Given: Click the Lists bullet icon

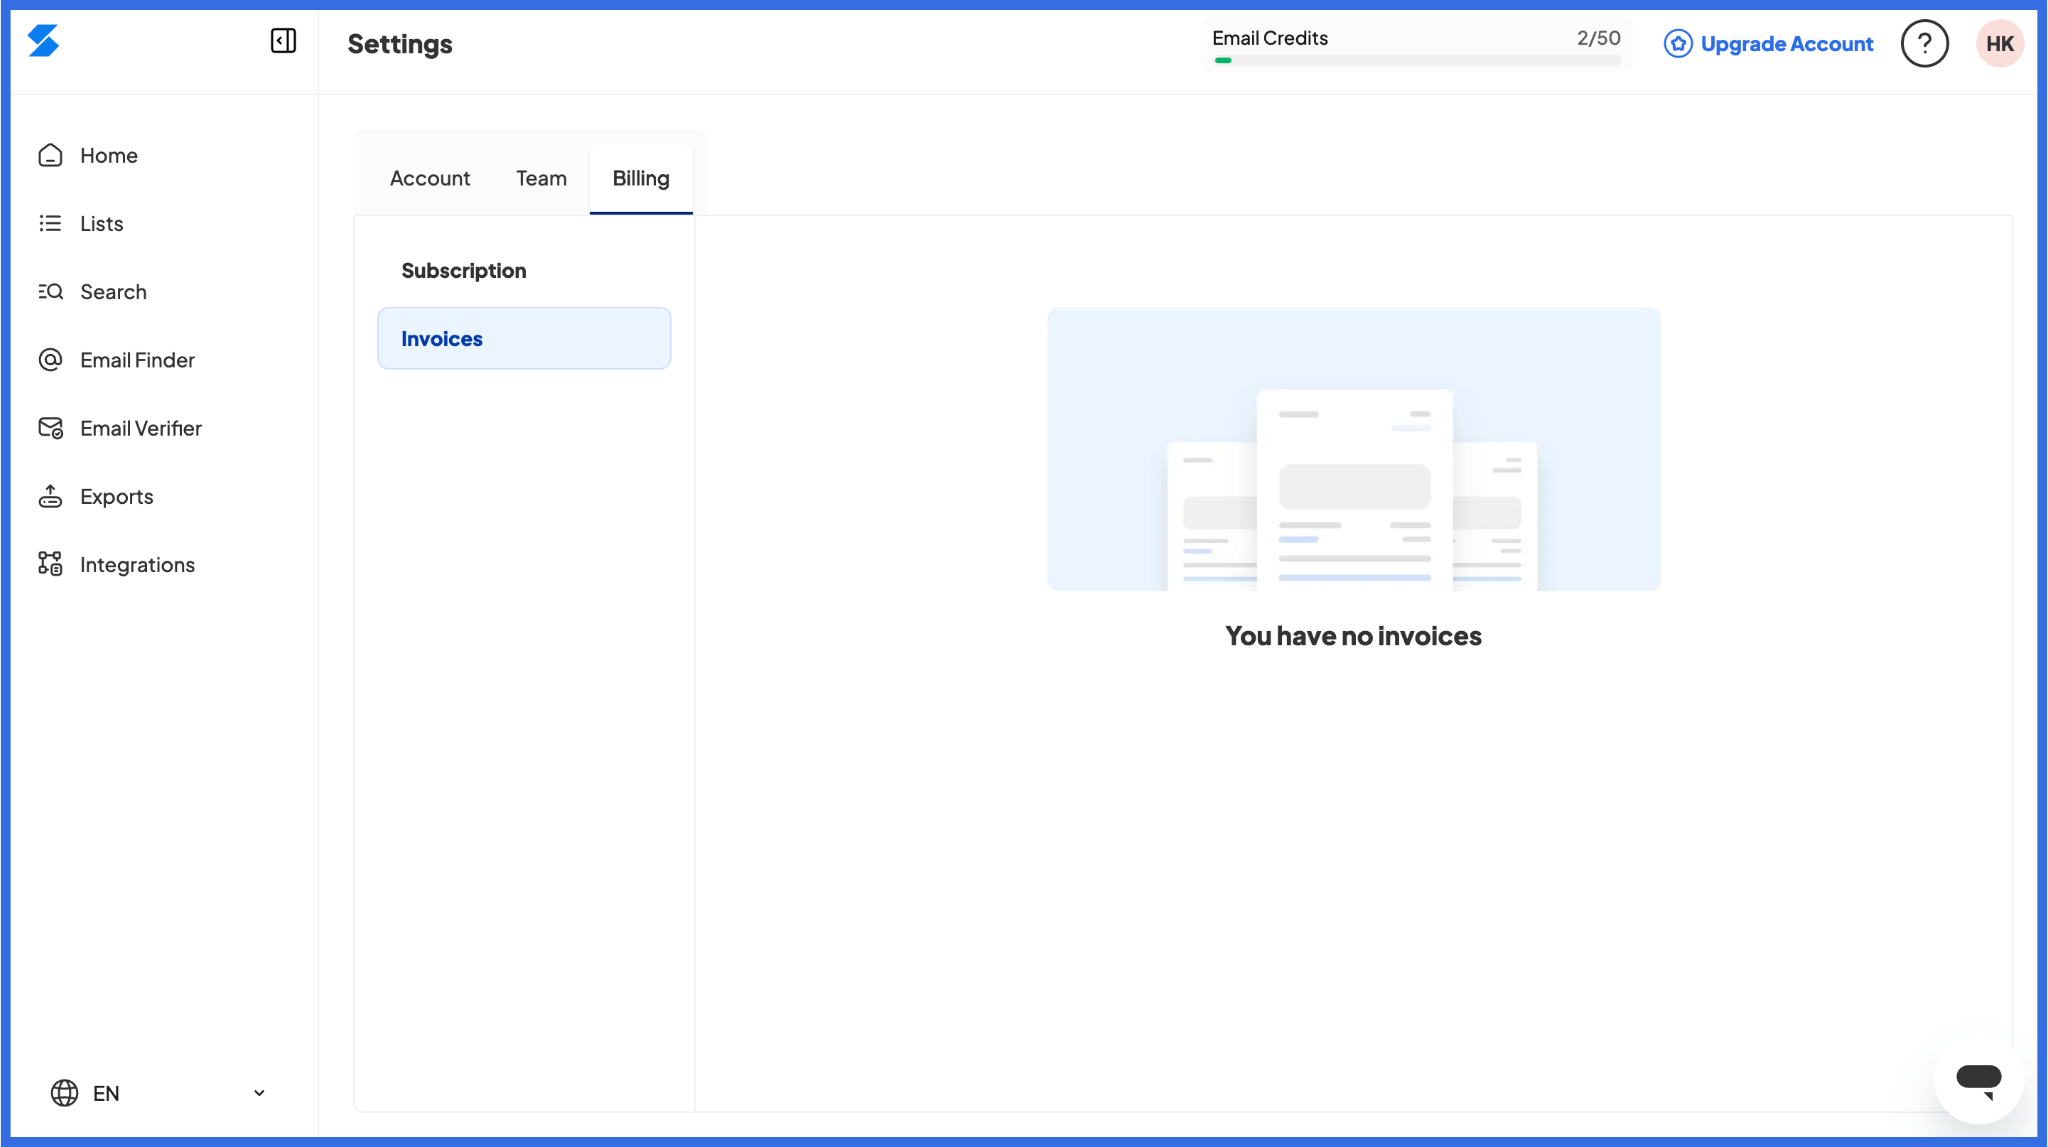Looking at the screenshot, I should (x=50, y=223).
